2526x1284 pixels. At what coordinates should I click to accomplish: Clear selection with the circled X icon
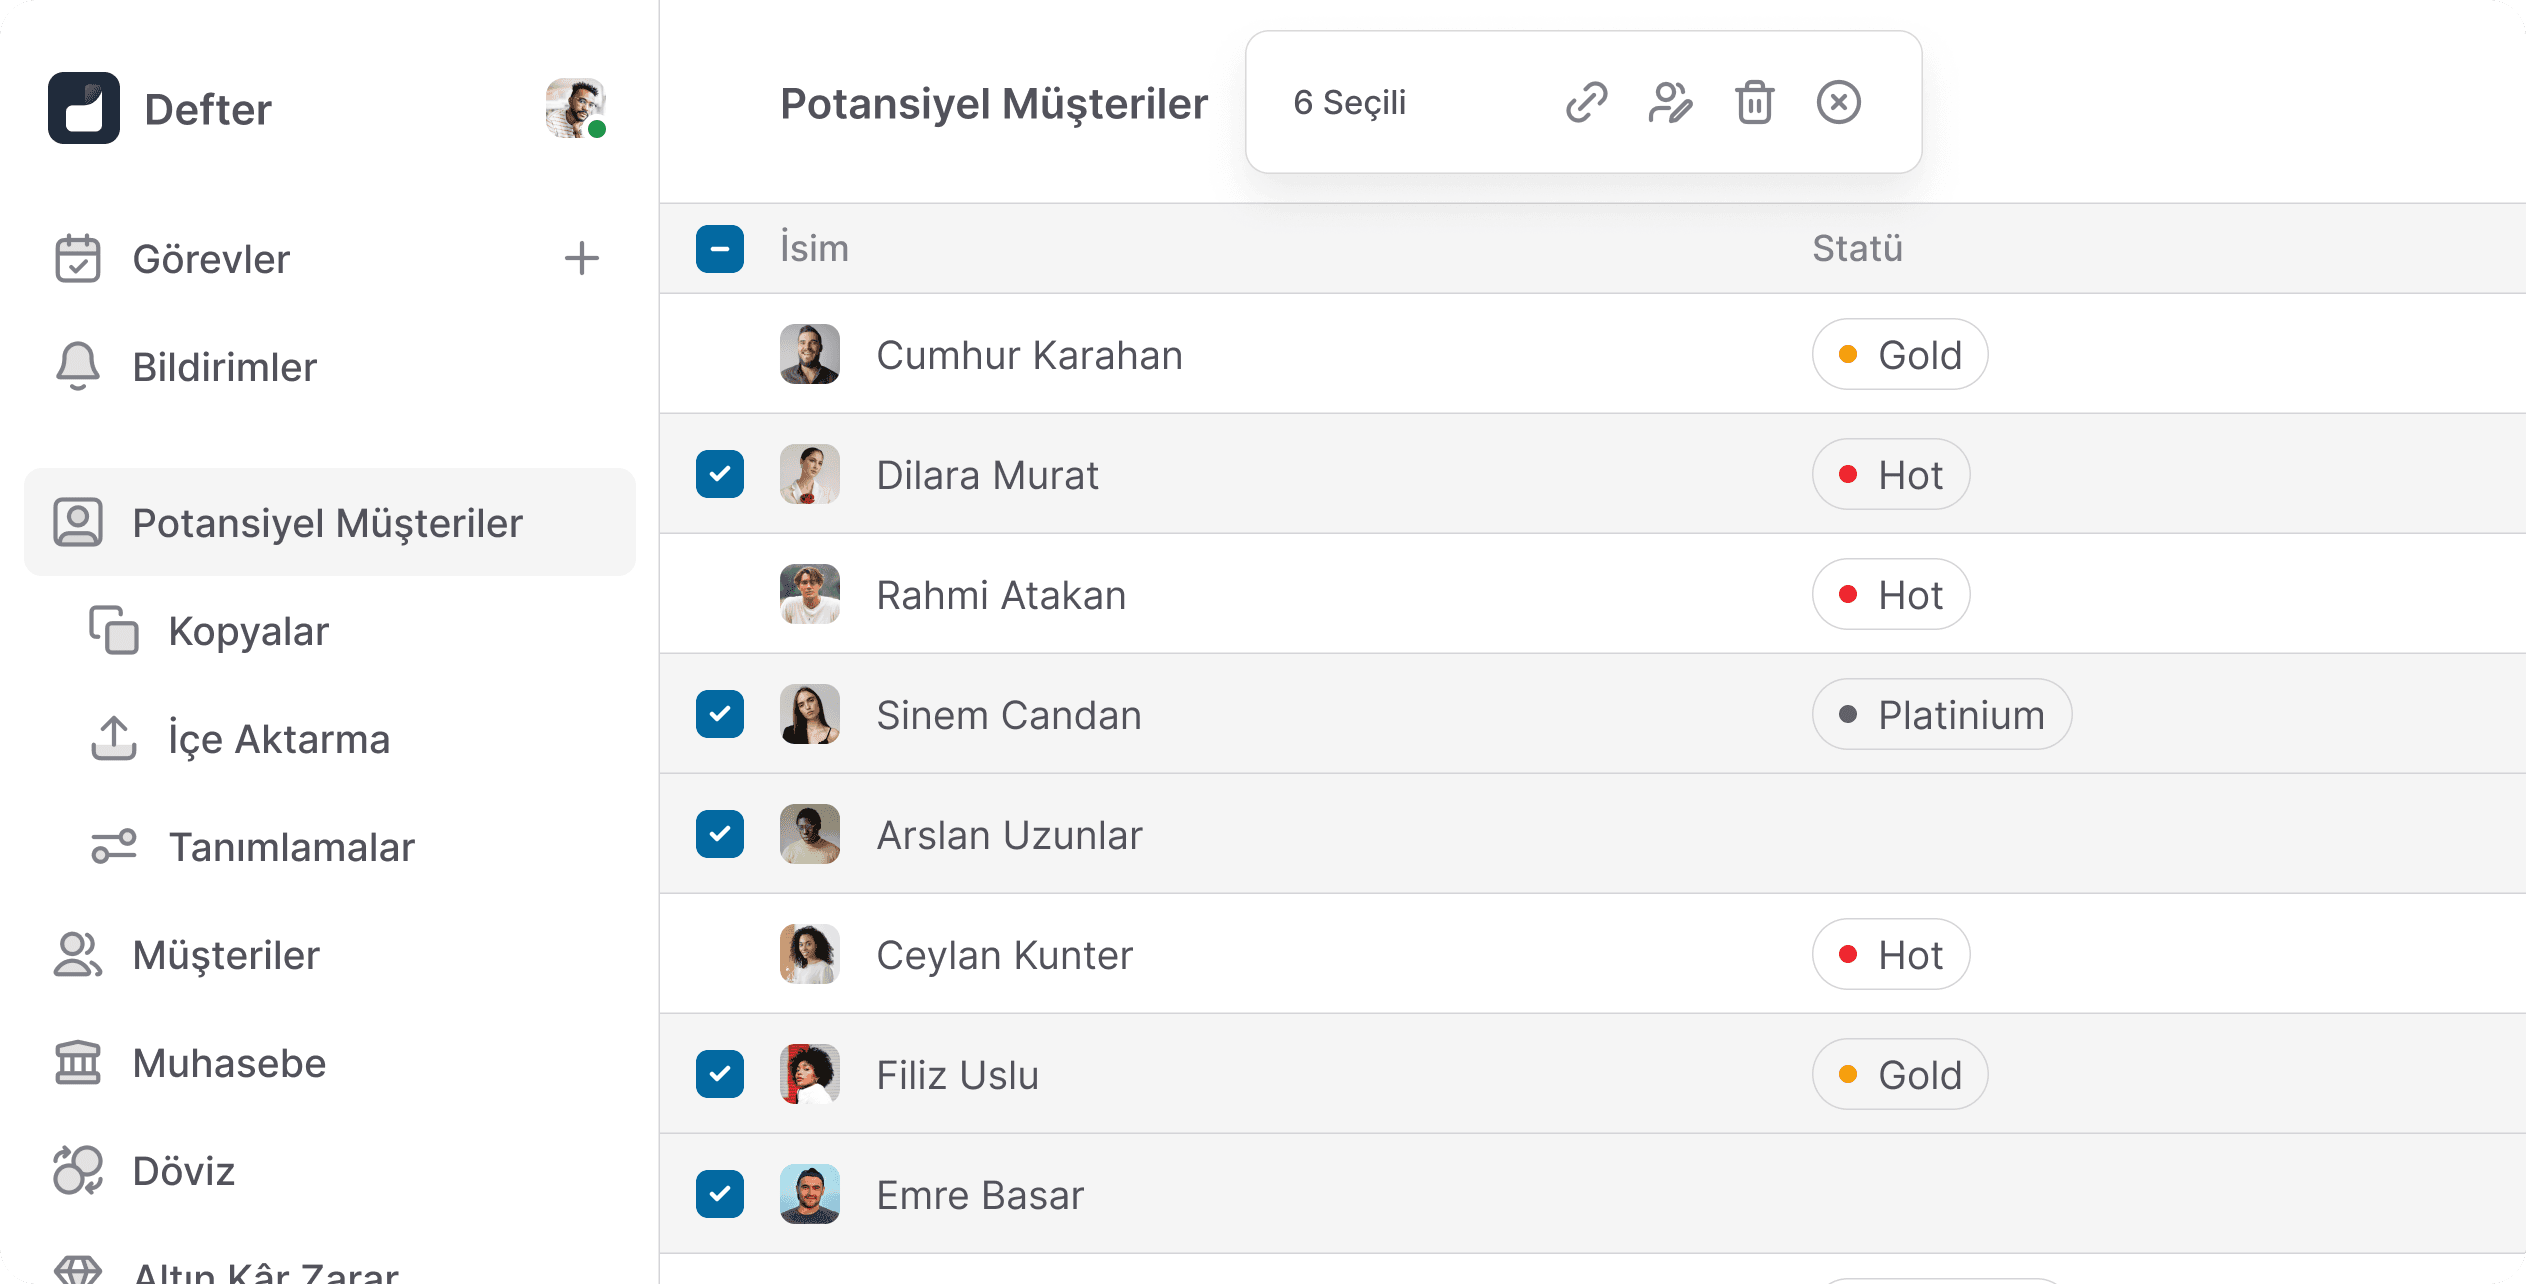point(1838,102)
